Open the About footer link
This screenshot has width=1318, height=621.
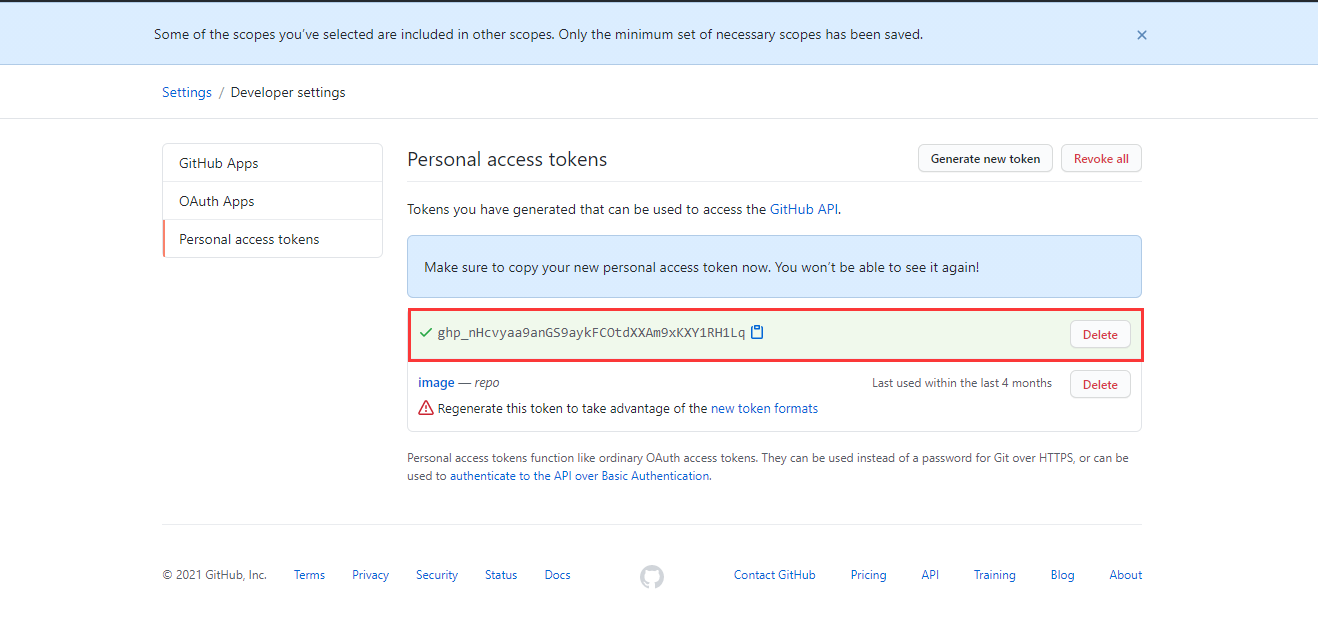1125,575
